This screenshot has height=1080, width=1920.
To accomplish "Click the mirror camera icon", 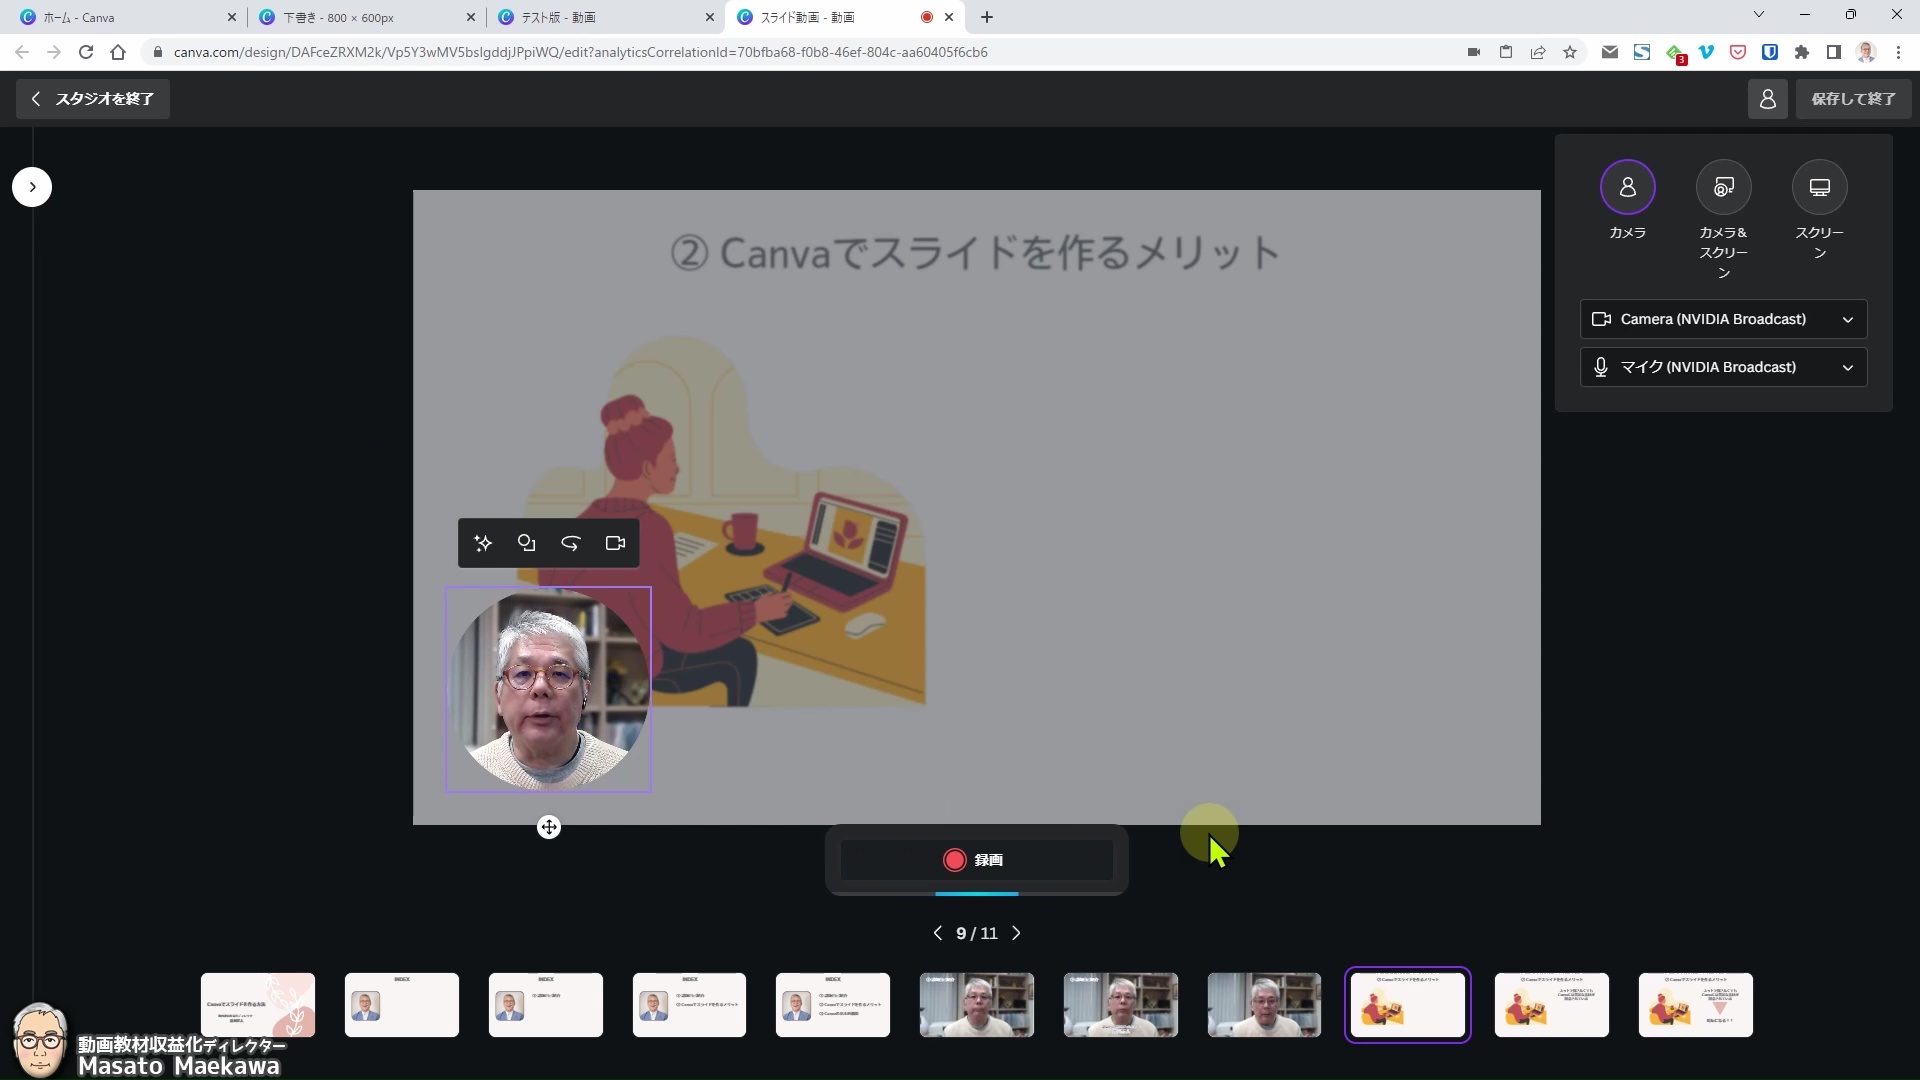I will [x=571, y=543].
